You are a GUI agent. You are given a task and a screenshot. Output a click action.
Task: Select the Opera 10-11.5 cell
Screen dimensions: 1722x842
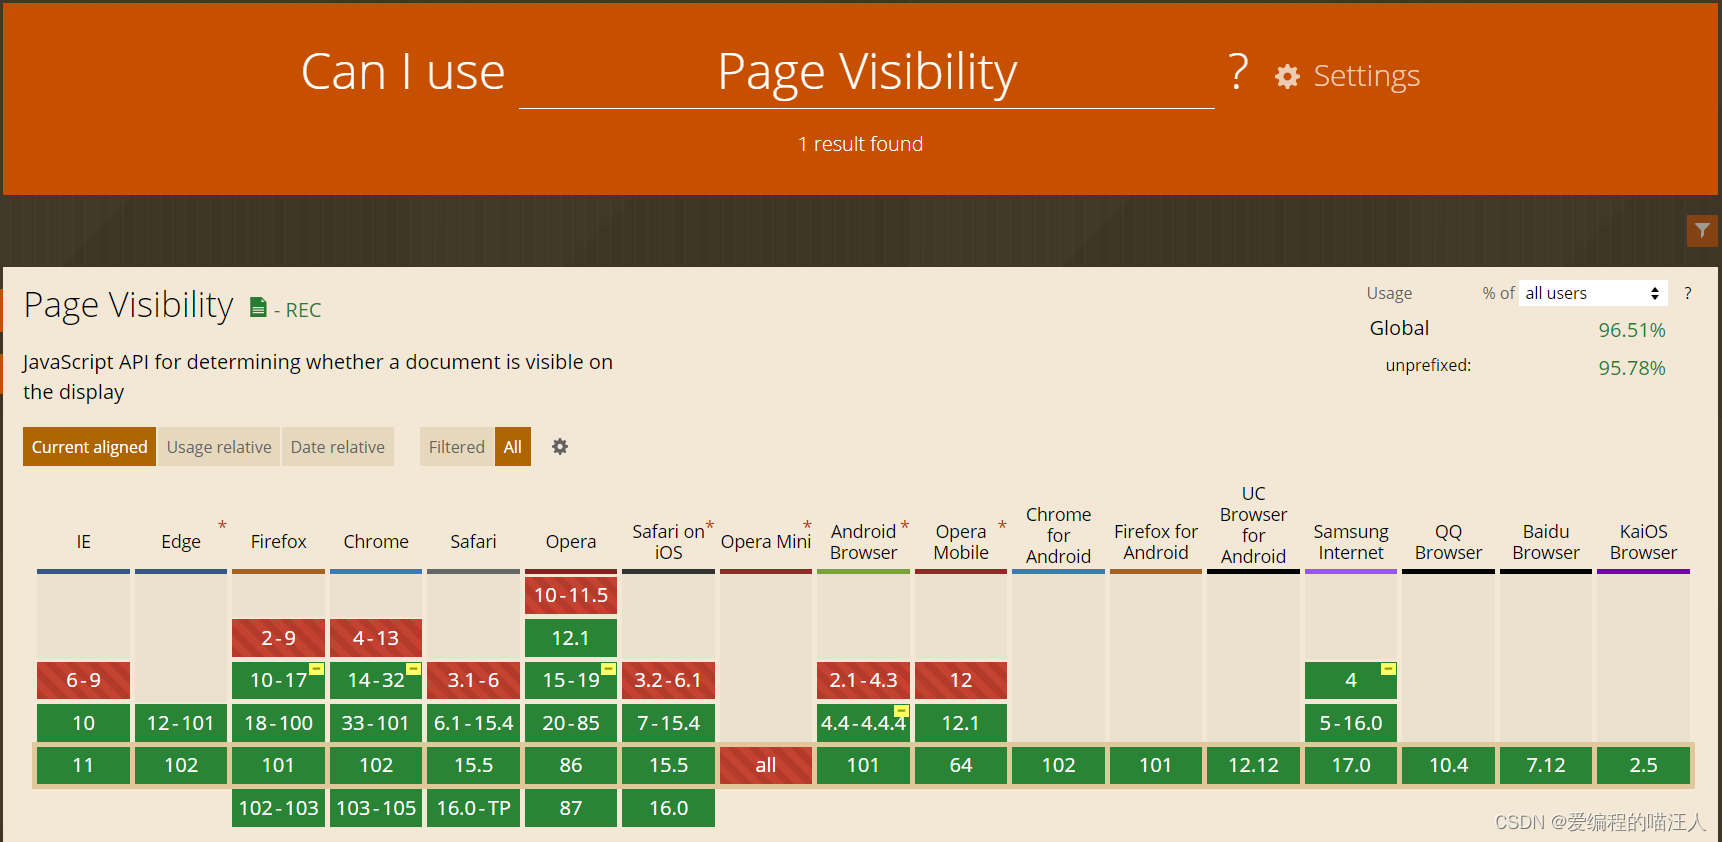click(x=571, y=595)
